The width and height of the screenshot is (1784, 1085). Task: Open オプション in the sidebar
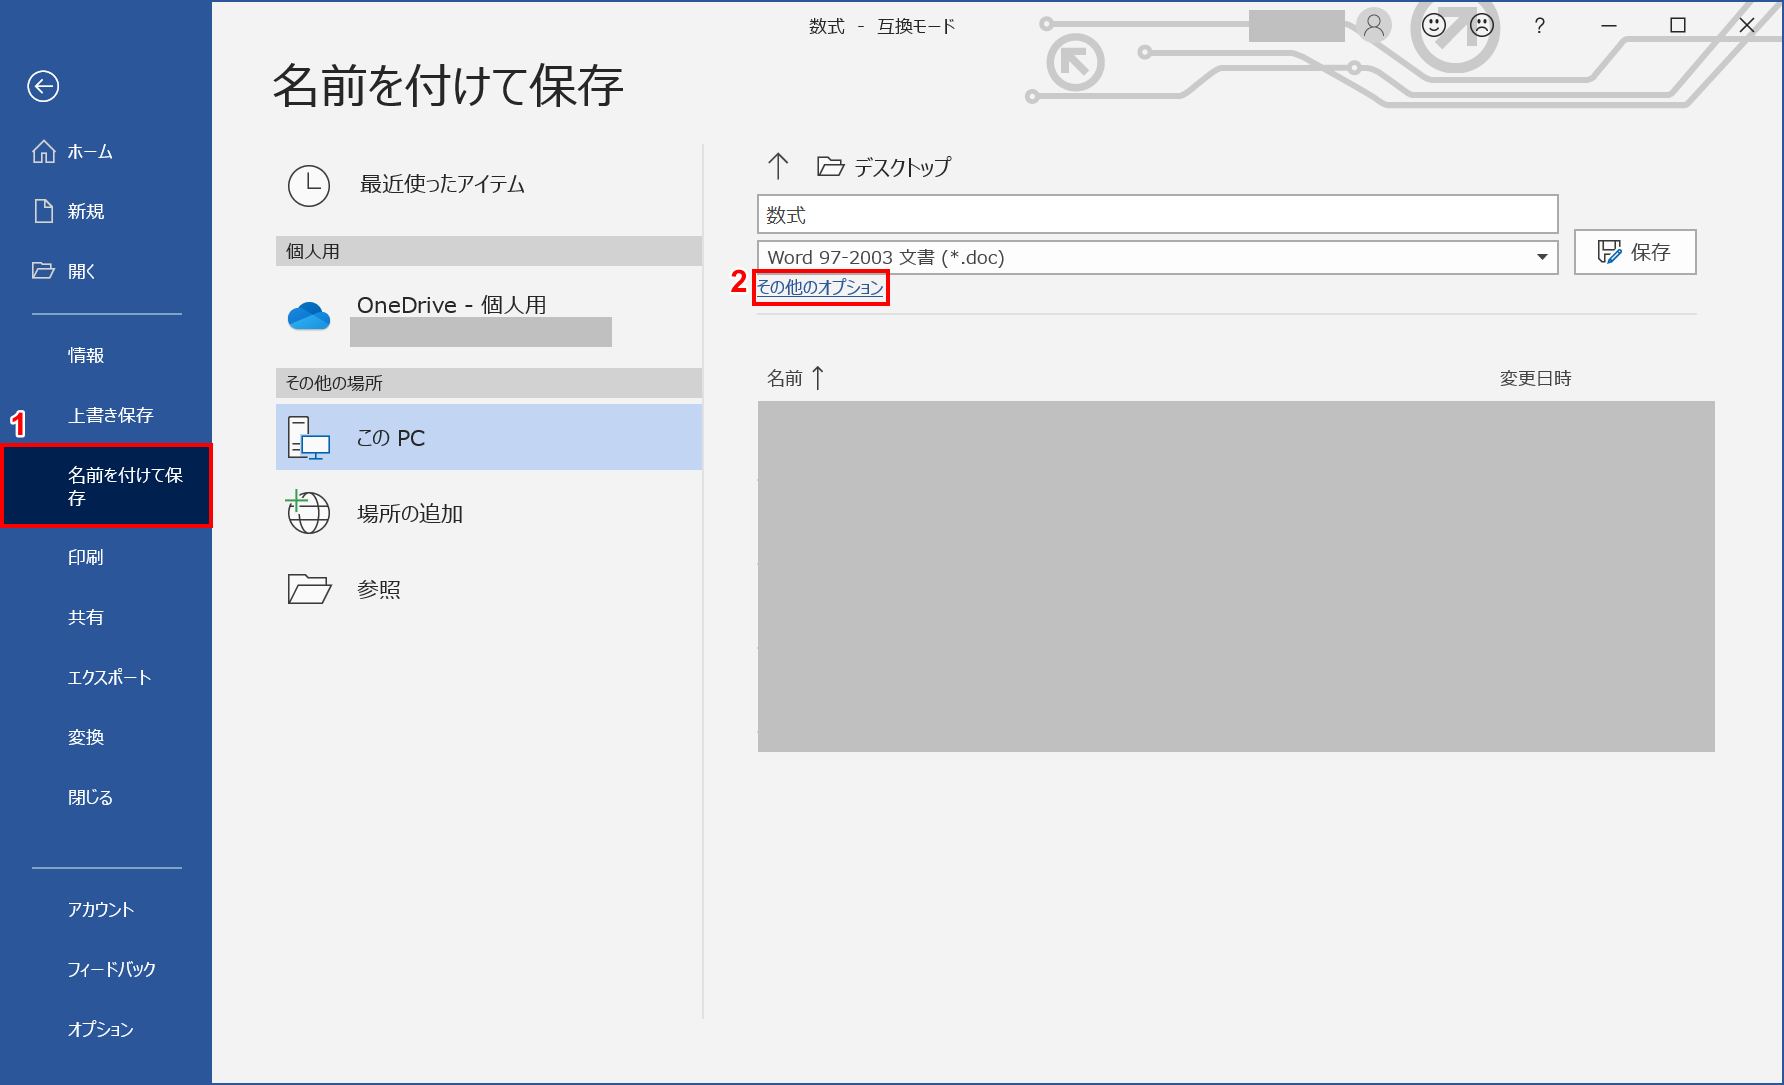(x=100, y=1029)
